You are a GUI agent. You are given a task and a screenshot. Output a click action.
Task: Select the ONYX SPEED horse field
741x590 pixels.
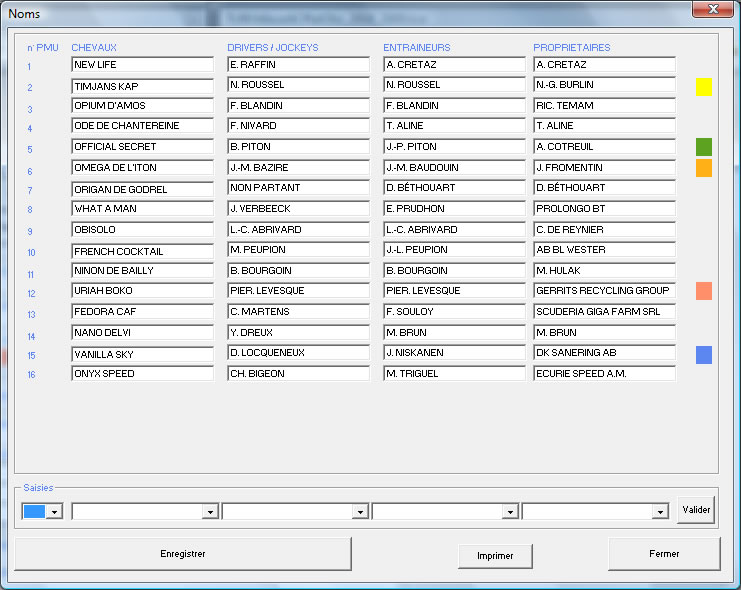(142, 374)
